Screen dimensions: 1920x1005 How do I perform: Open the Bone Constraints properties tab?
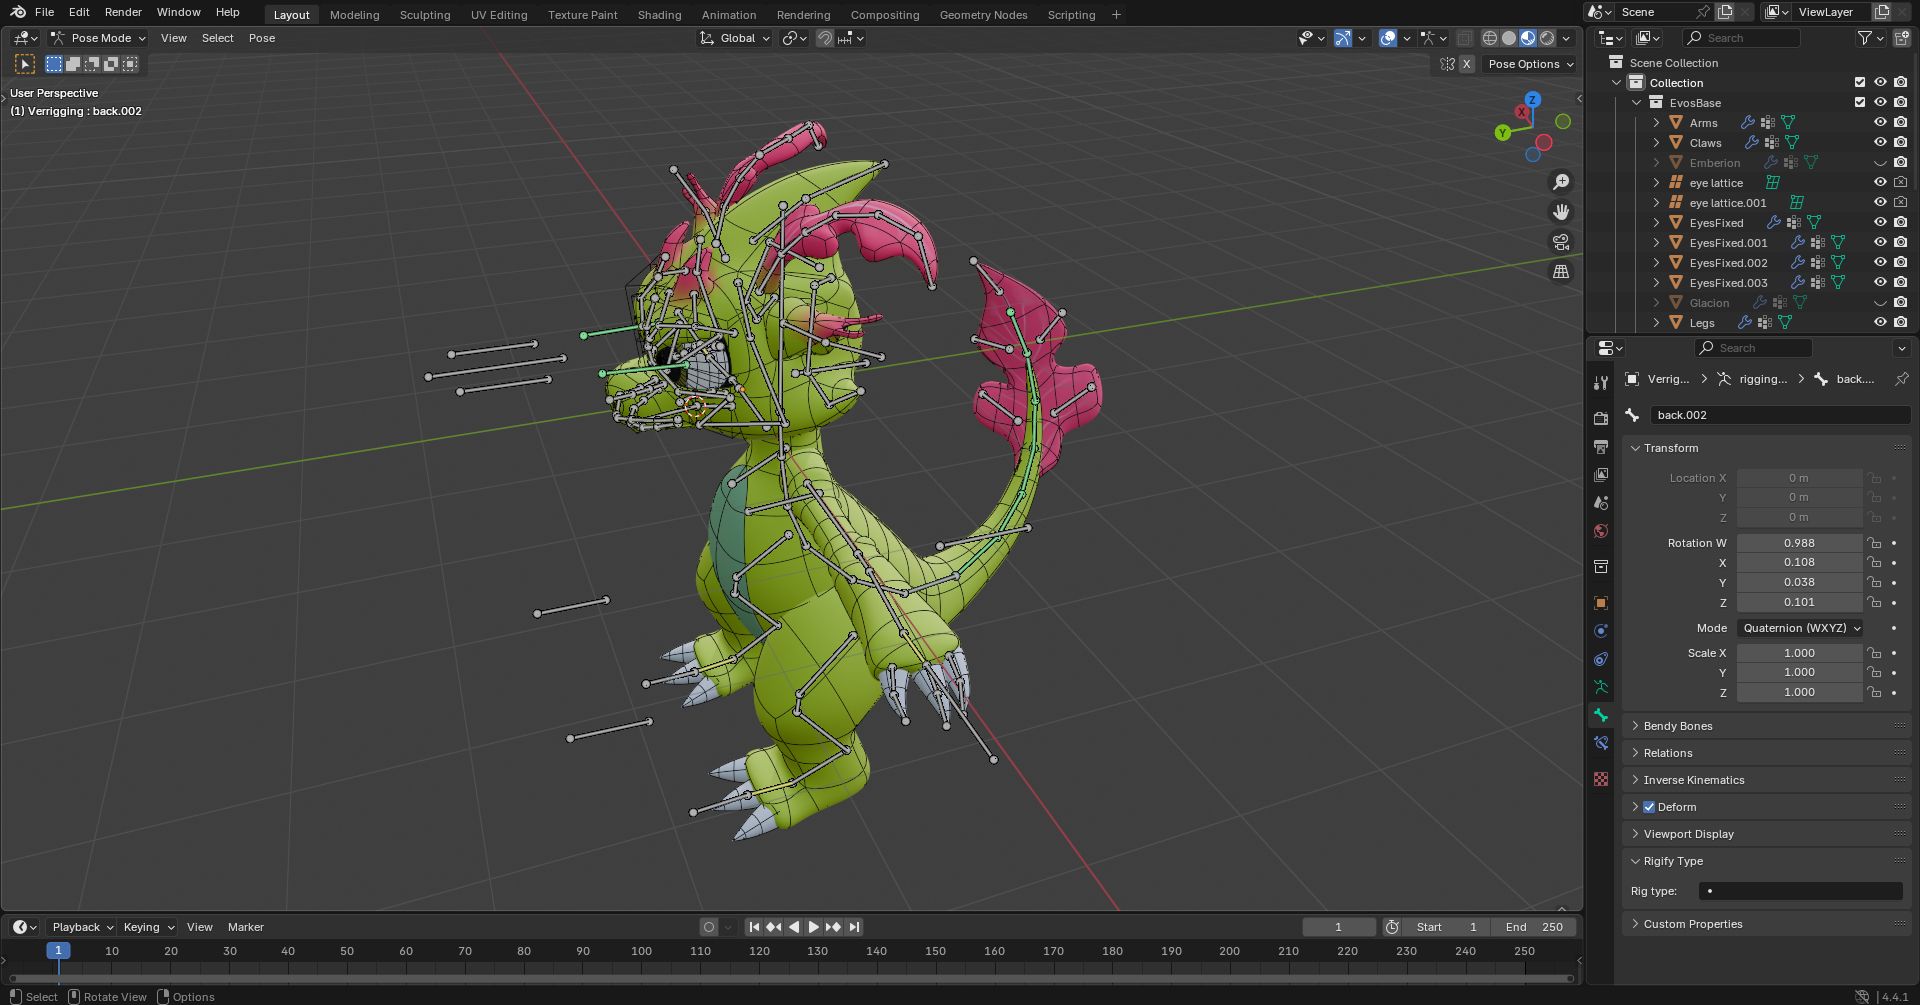(1601, 743)
